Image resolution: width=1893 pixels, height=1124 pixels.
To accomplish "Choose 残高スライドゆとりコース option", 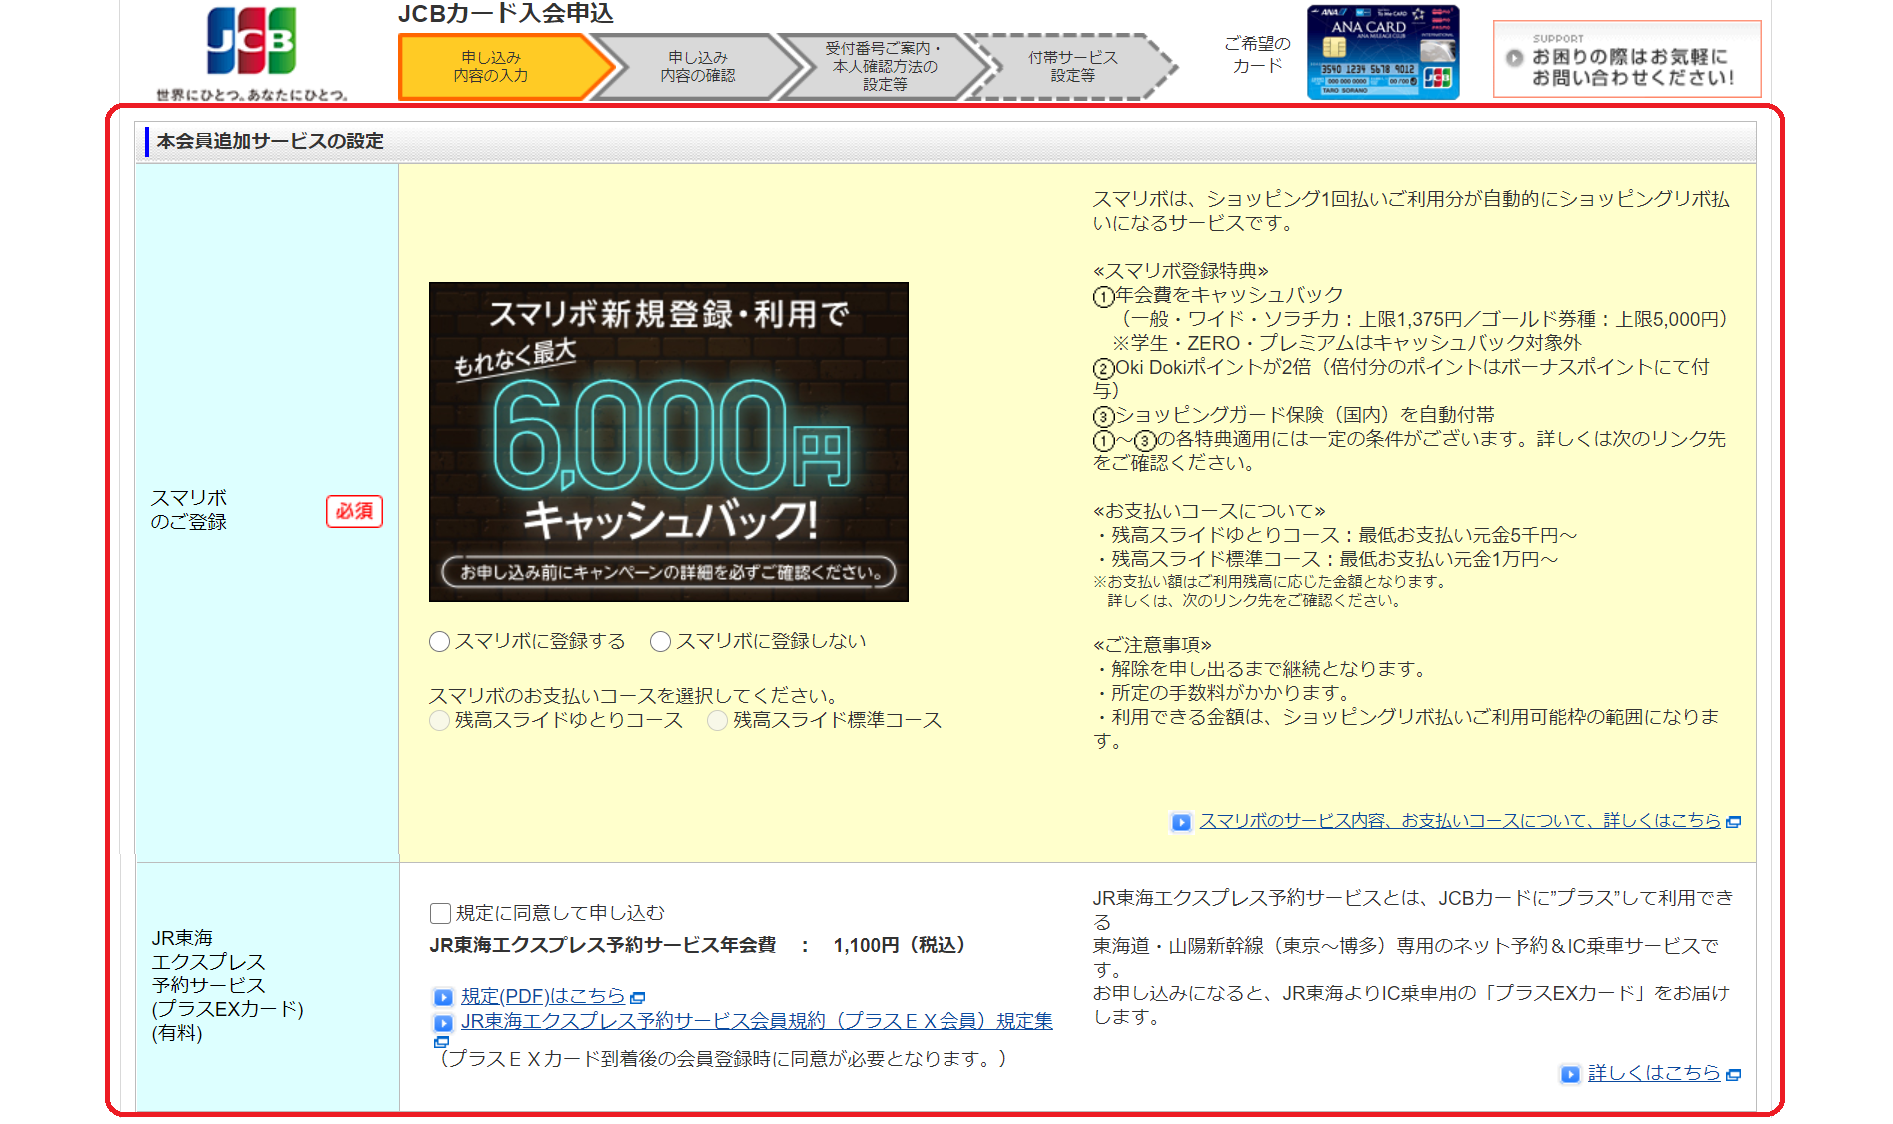I will [x=439, y=721].
